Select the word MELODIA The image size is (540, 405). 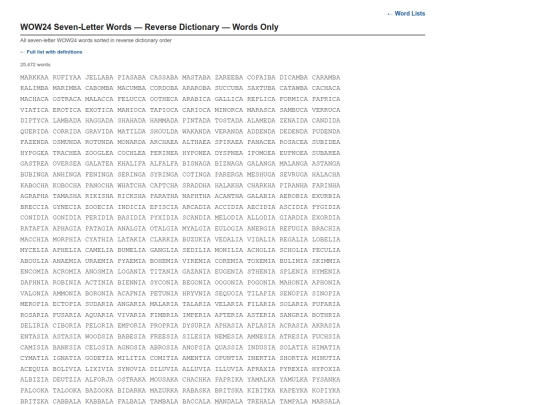229,218
